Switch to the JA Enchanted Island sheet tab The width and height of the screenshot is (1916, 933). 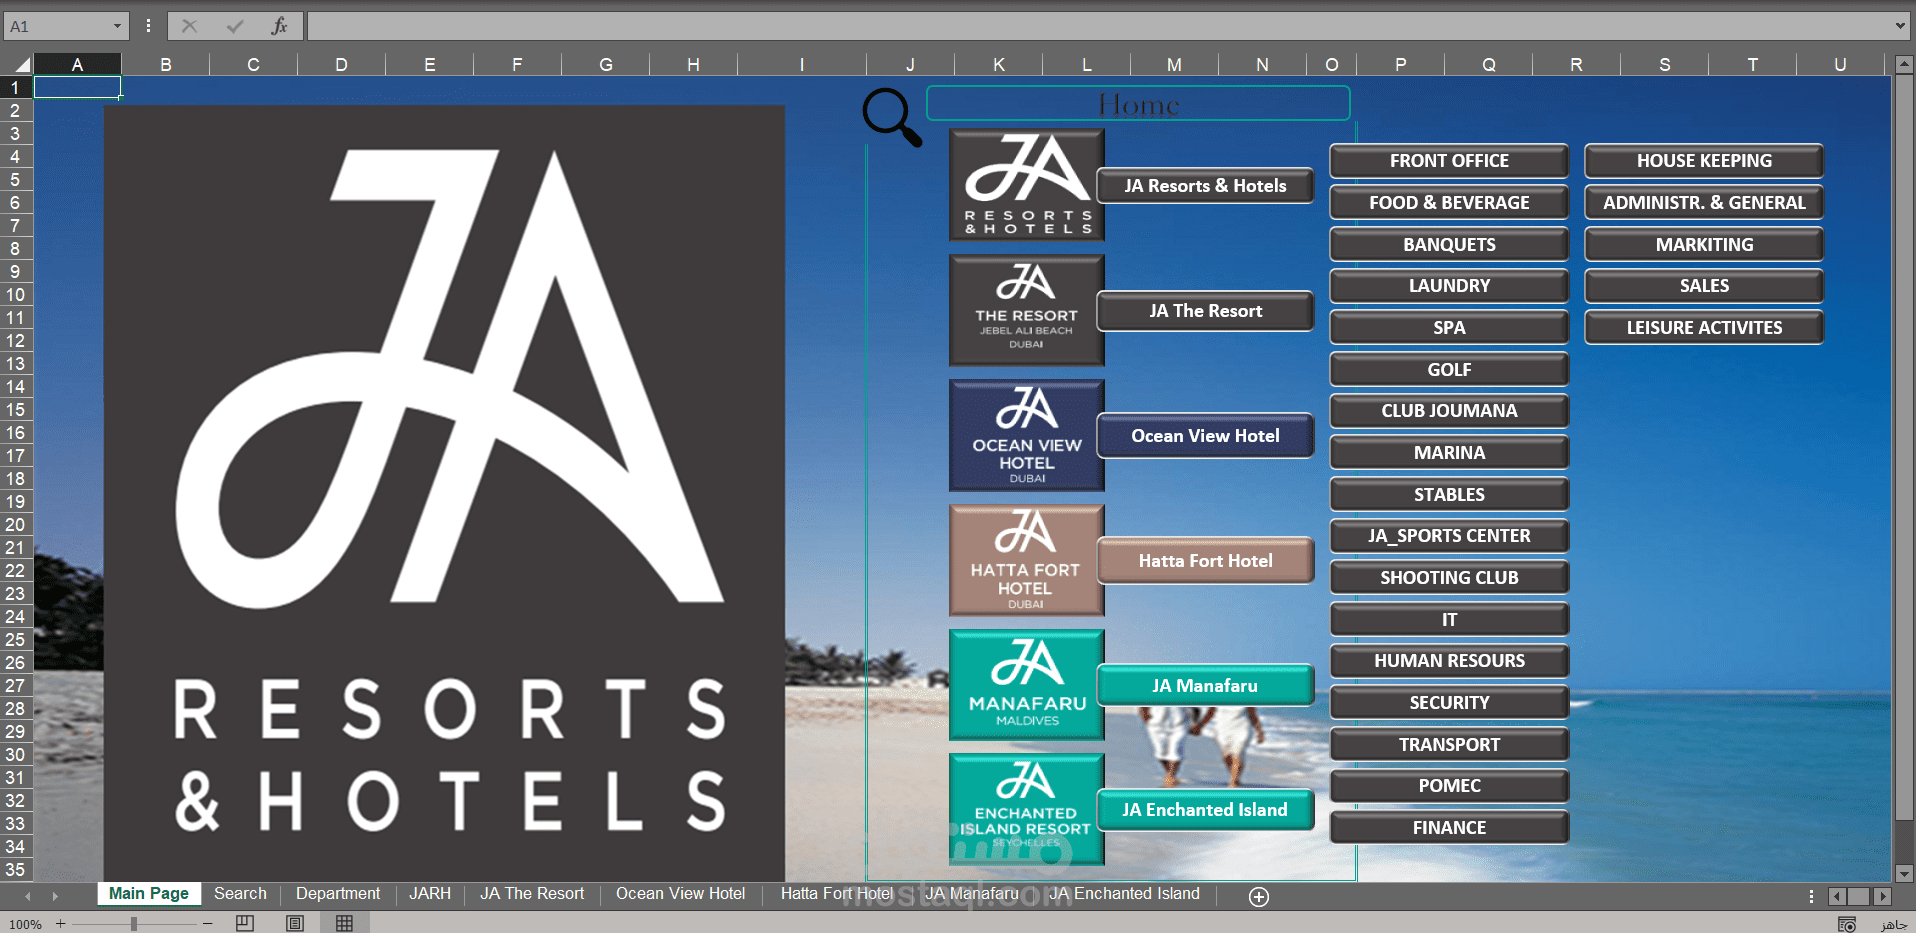[1124, 894]
